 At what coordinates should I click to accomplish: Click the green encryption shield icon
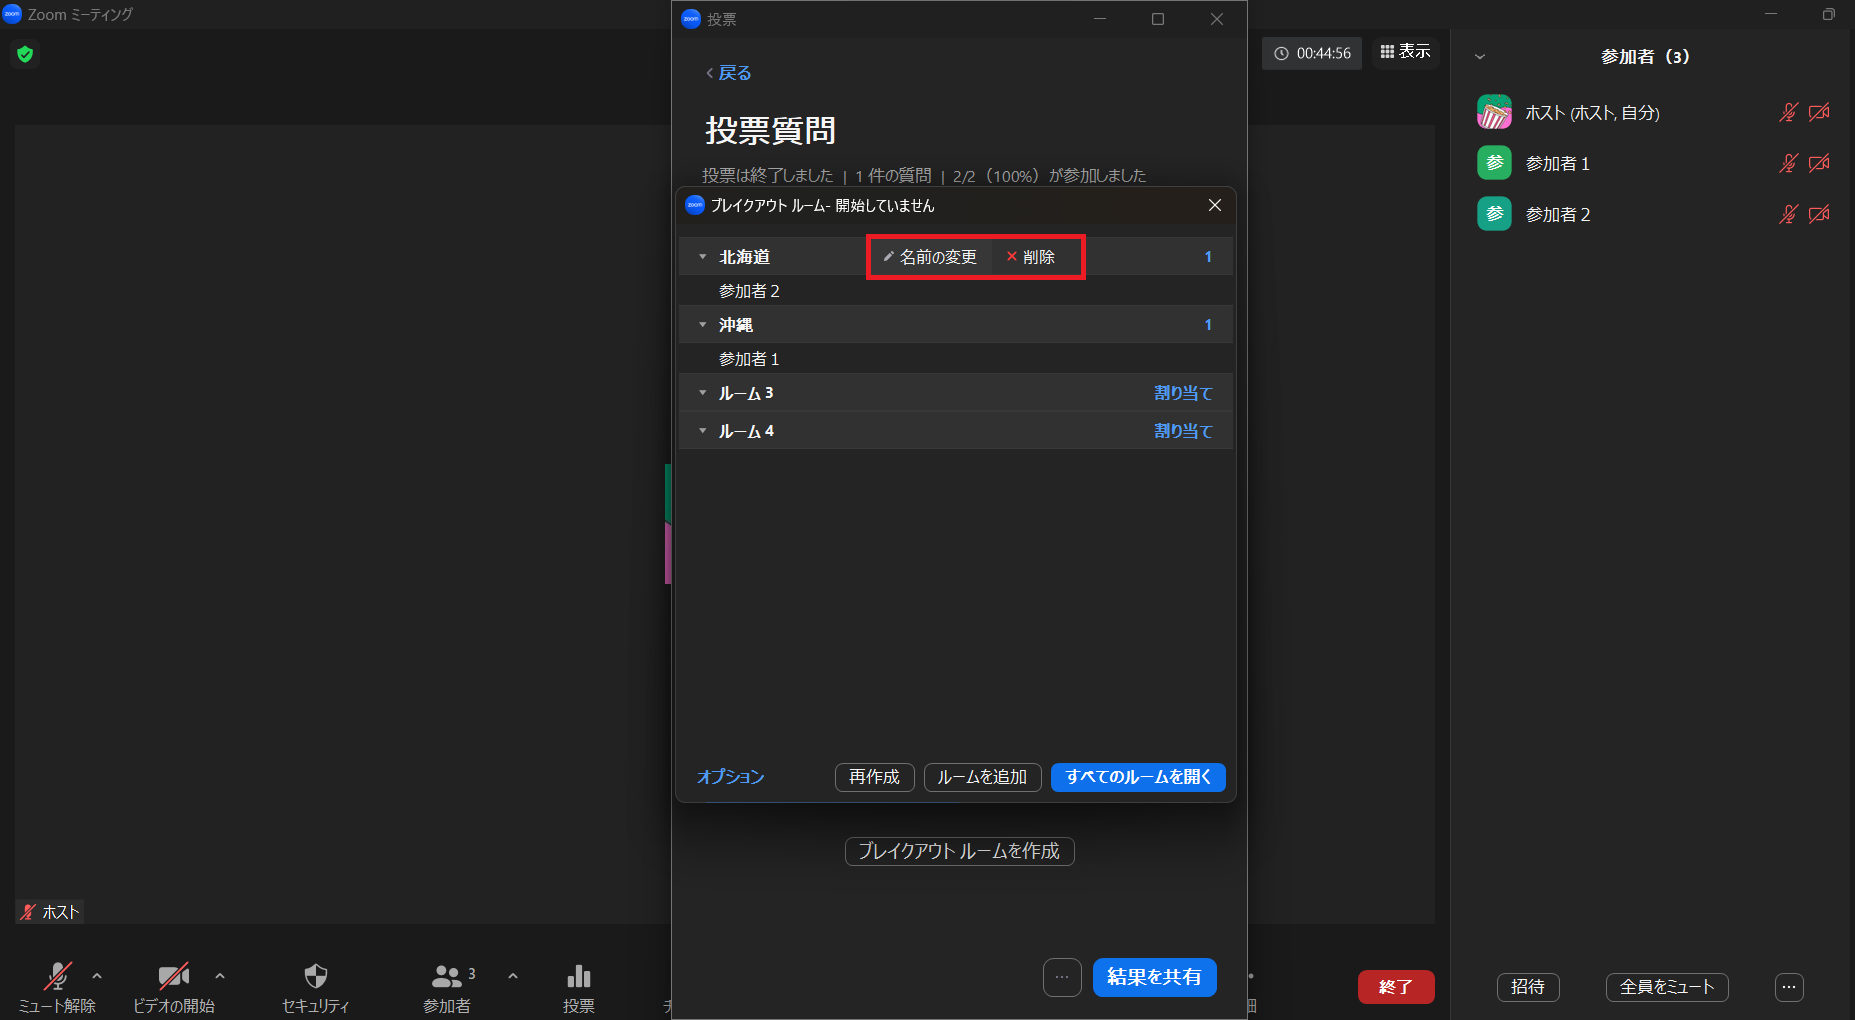[25, 54]
